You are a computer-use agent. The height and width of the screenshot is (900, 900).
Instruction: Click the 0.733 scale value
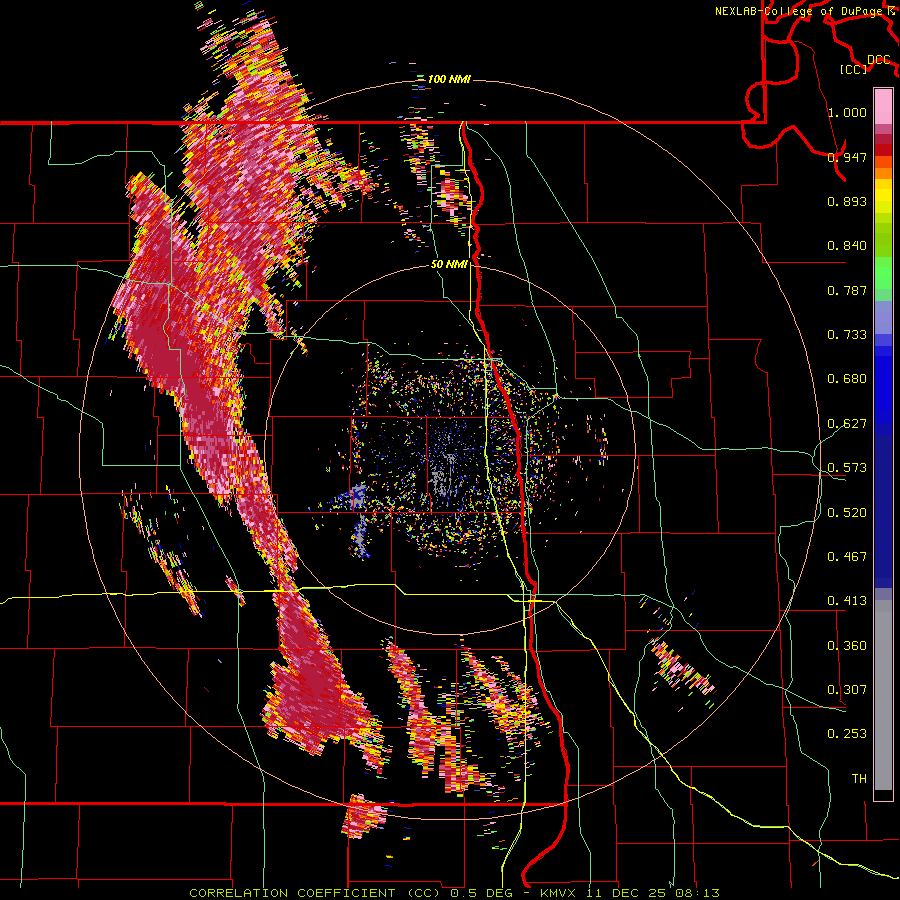tap(847, 335)
